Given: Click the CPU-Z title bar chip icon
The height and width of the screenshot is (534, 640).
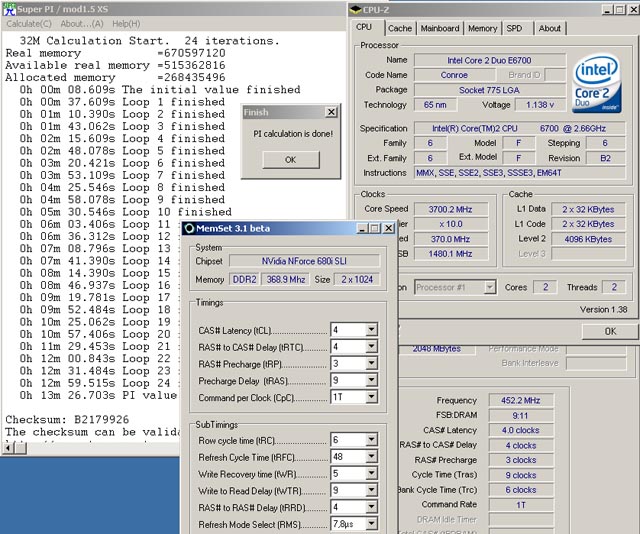Looking at the screenshot, I should coord(356,9).
